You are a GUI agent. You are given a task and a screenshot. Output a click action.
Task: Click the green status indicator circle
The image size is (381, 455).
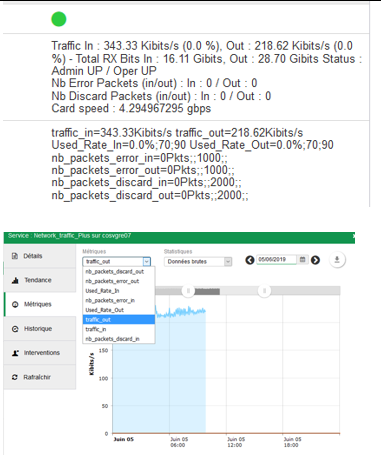[59, 19]
